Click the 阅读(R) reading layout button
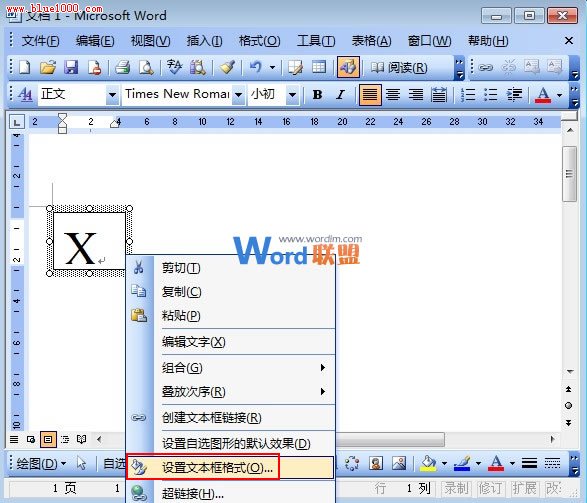Viewport: 587px width, 503px height. 399,68
